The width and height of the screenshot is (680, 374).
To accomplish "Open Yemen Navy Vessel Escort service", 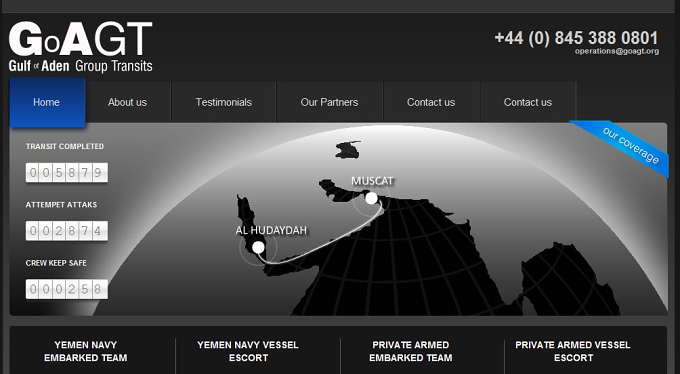I will click(248, 351).
